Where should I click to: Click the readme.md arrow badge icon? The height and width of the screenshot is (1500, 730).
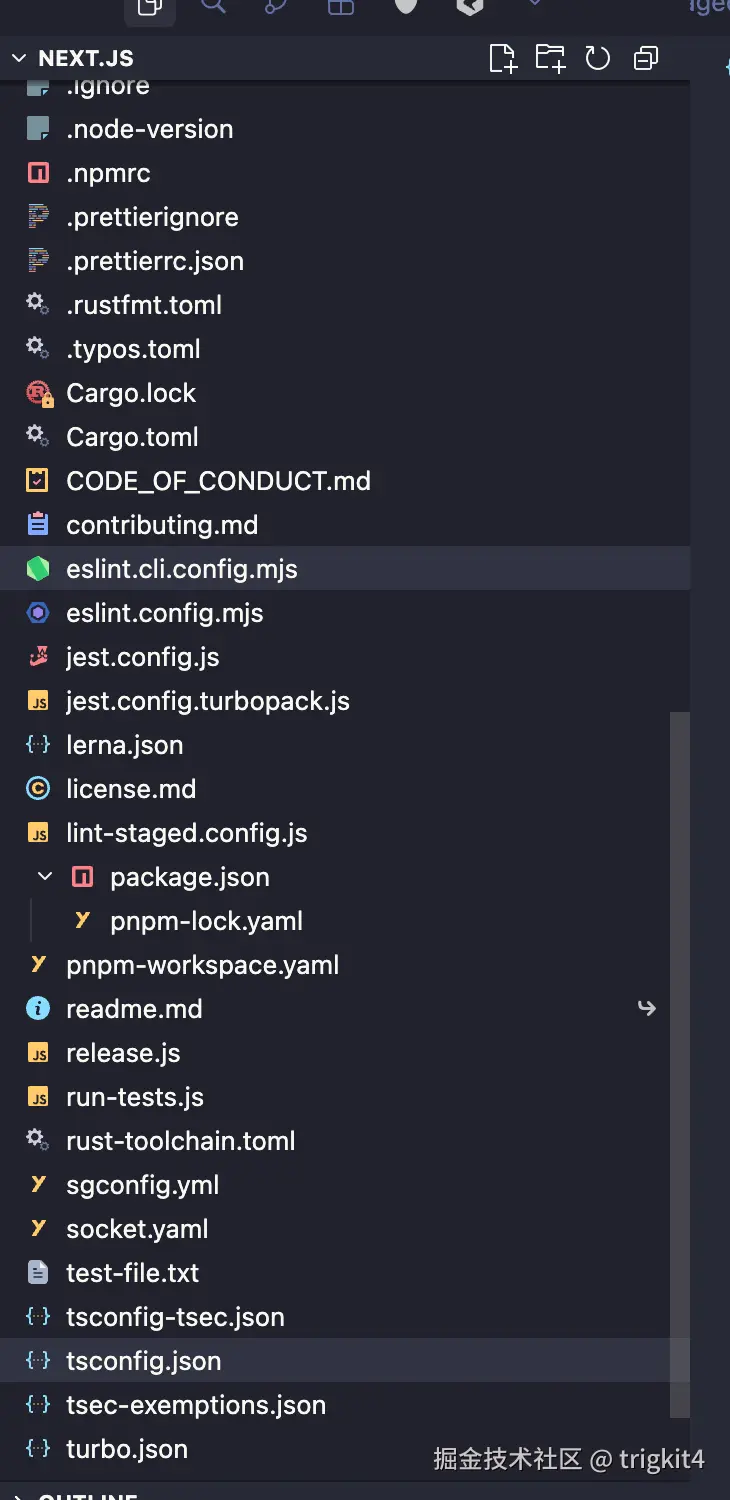(x=647, y=1008)
